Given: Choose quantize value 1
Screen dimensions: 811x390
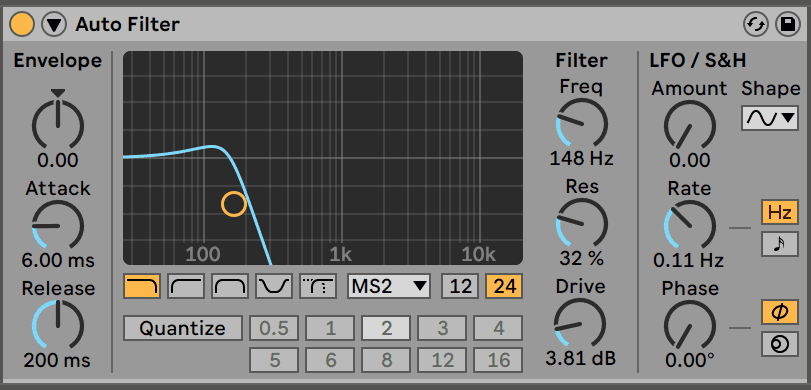Looking at the screenshot, I should 330,328.
